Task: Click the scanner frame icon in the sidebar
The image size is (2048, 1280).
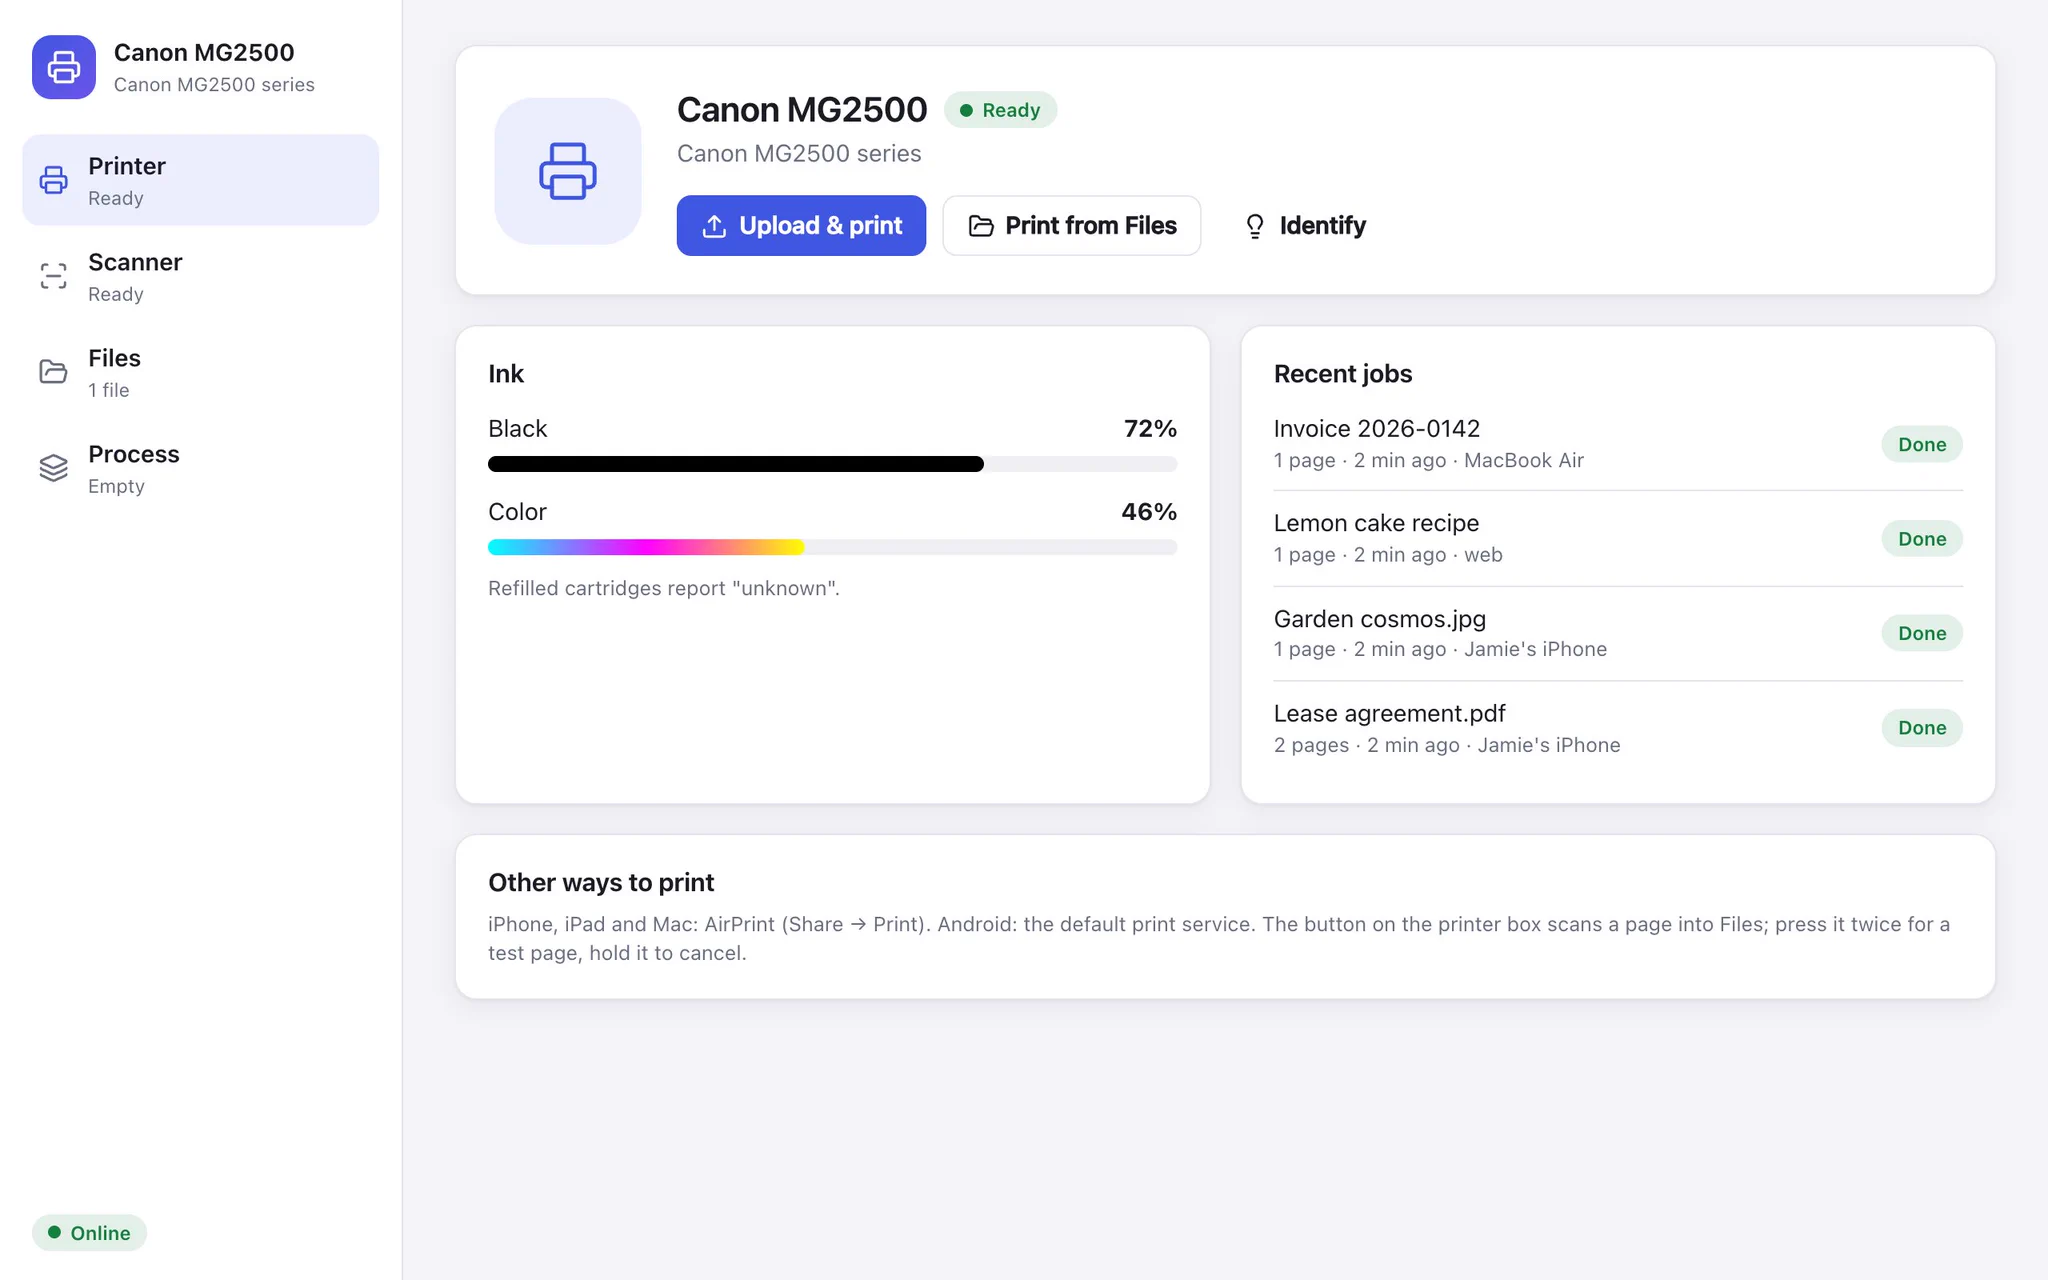Action: click(54, 276)
